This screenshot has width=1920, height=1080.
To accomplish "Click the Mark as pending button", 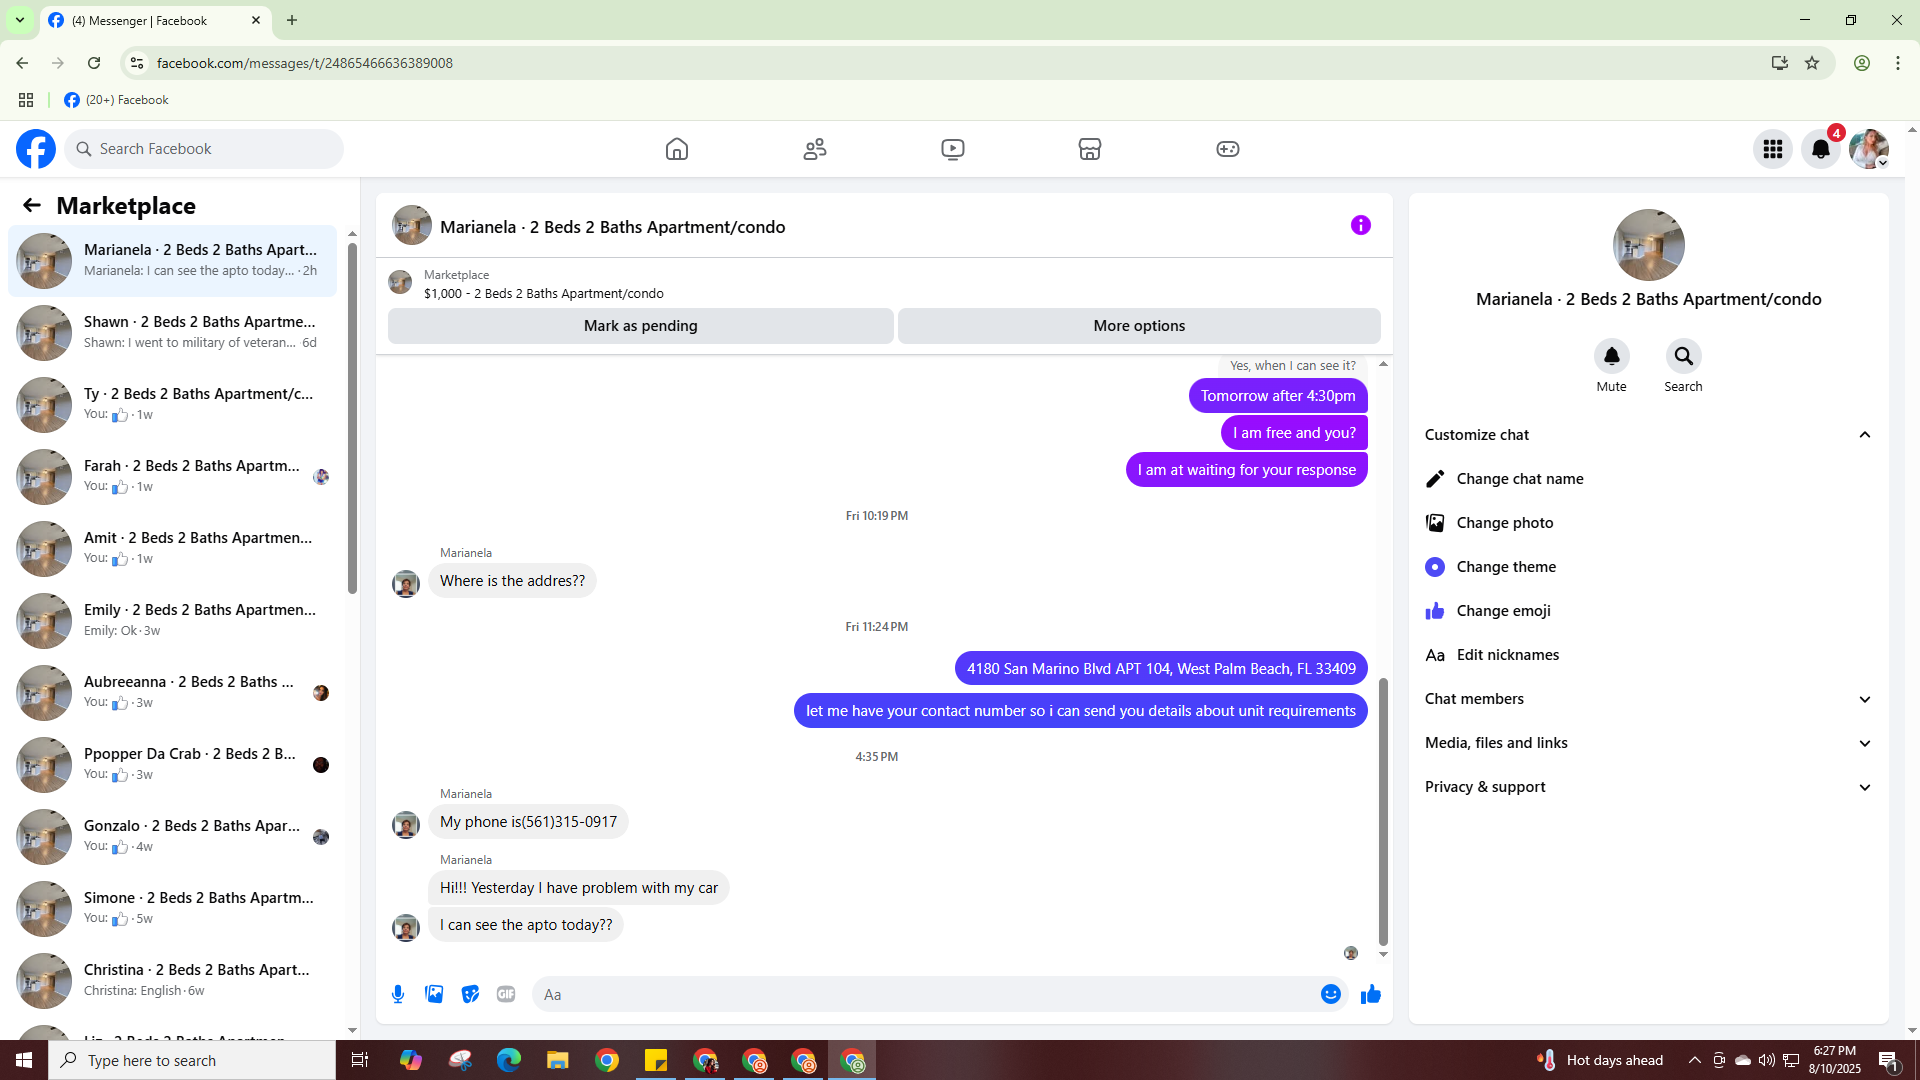I will tap(640, 326).
